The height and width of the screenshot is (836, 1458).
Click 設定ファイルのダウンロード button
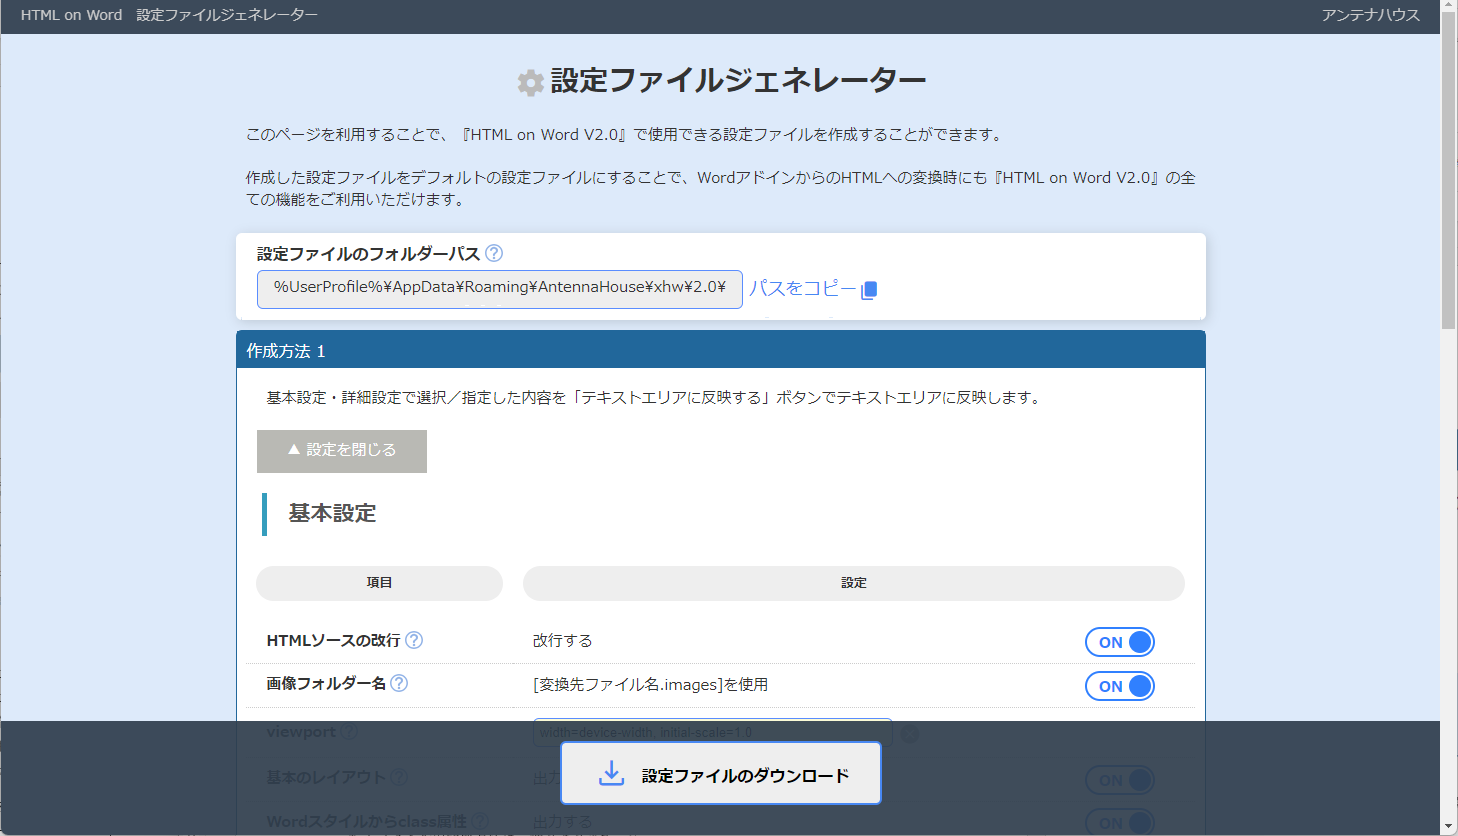(721, 773)
